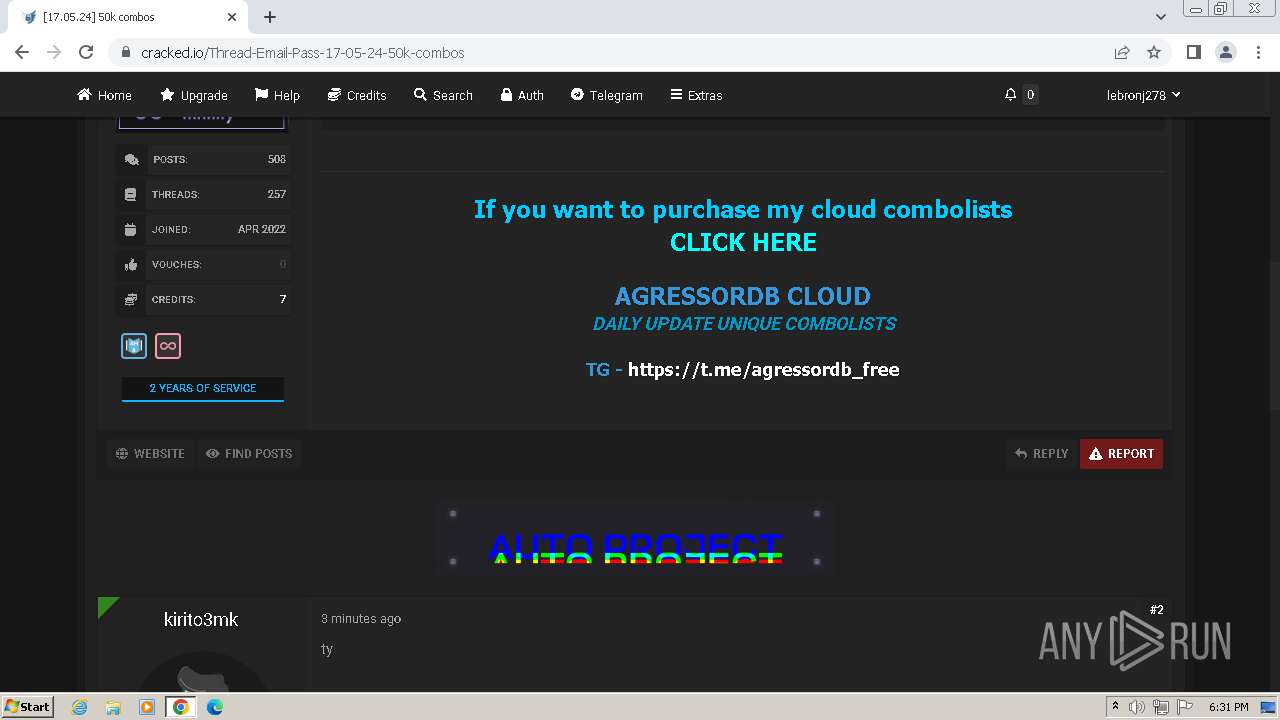The width and height of the screenshot is (1280, 720).
Task: Open the Auth page
Action: click(x=522, y=95)
